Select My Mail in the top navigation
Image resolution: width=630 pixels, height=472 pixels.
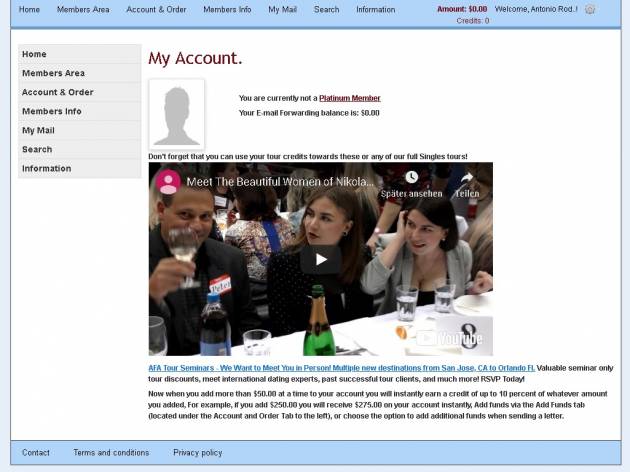[x=282, y=9]
